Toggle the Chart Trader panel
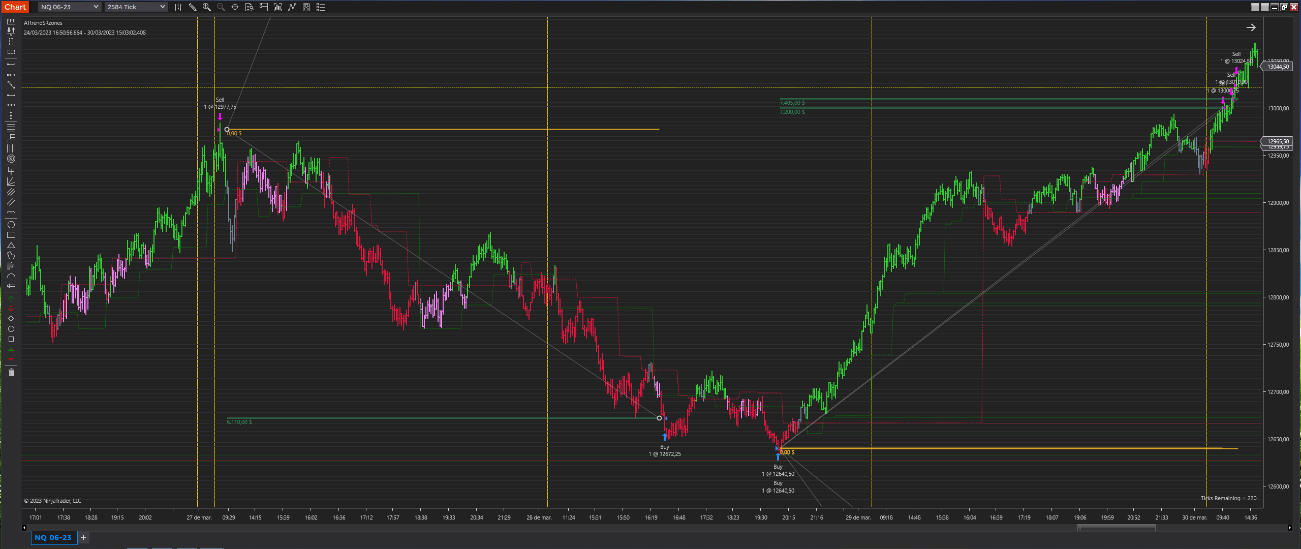This screenshot has height=549, width=1301. 264,7
